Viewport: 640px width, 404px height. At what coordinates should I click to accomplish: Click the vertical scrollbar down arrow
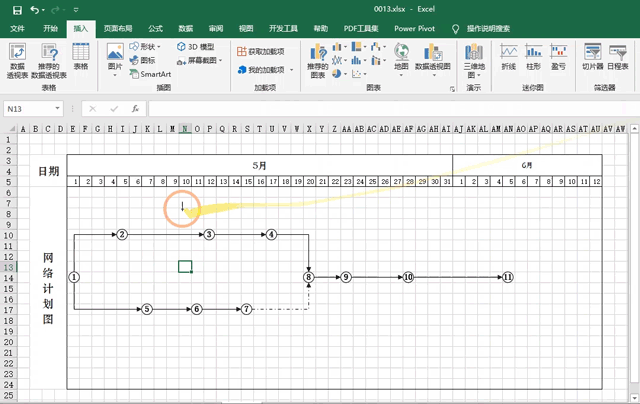point(634,396)
